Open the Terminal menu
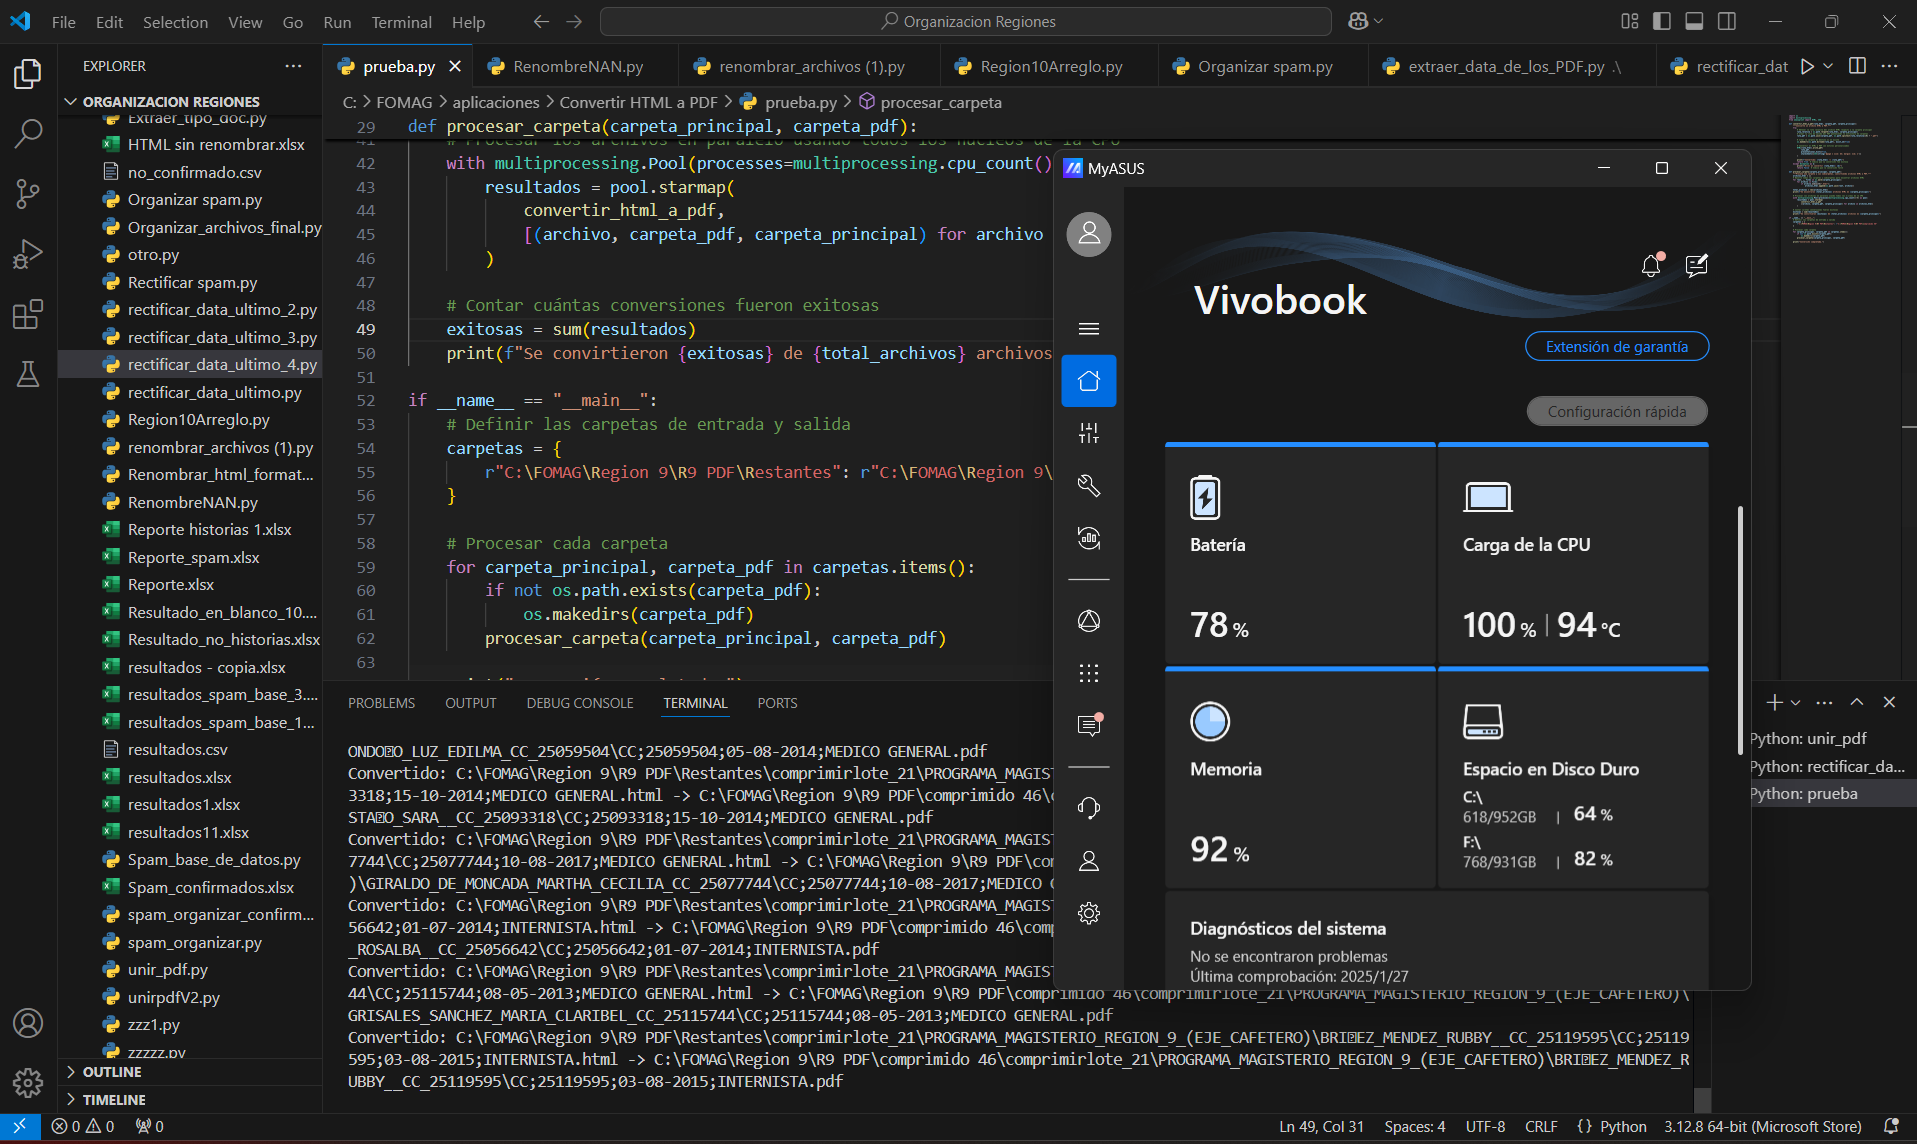This screenshot has width=1917, height=1144. tap(401, 22)
